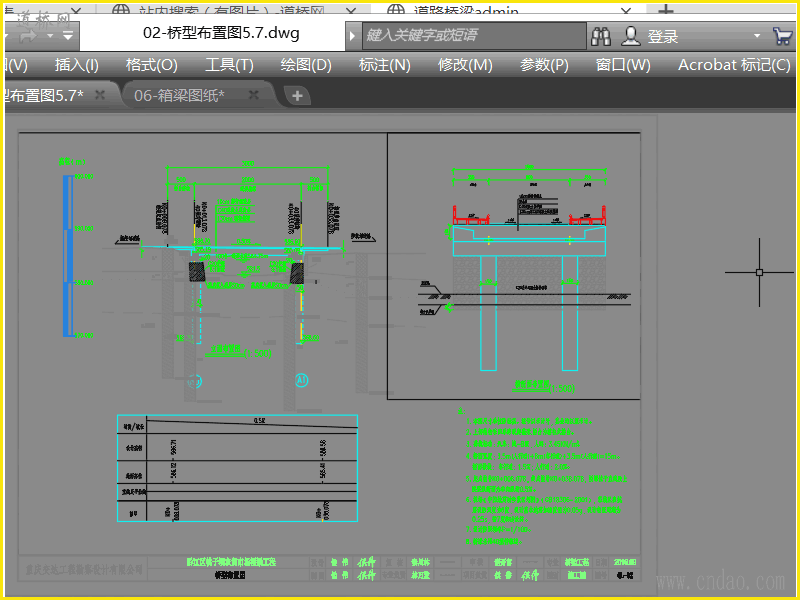Click the redo arrow icon
The height and width of the screenshot is (600, 800).
point(29,36)
